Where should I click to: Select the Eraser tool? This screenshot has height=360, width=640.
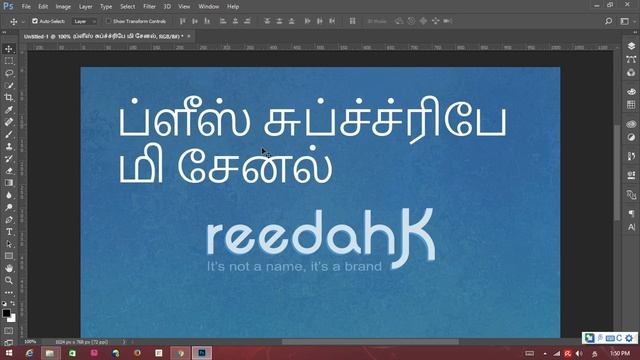(9, 171)
